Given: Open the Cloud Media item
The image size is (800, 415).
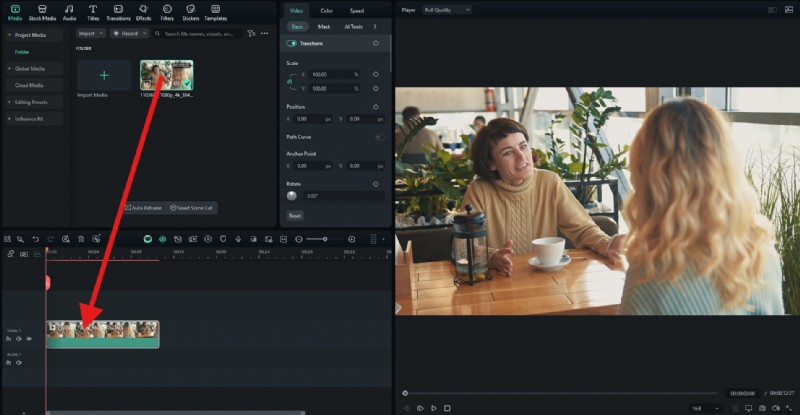Looking at the screenshot, I should pos(34,85).
